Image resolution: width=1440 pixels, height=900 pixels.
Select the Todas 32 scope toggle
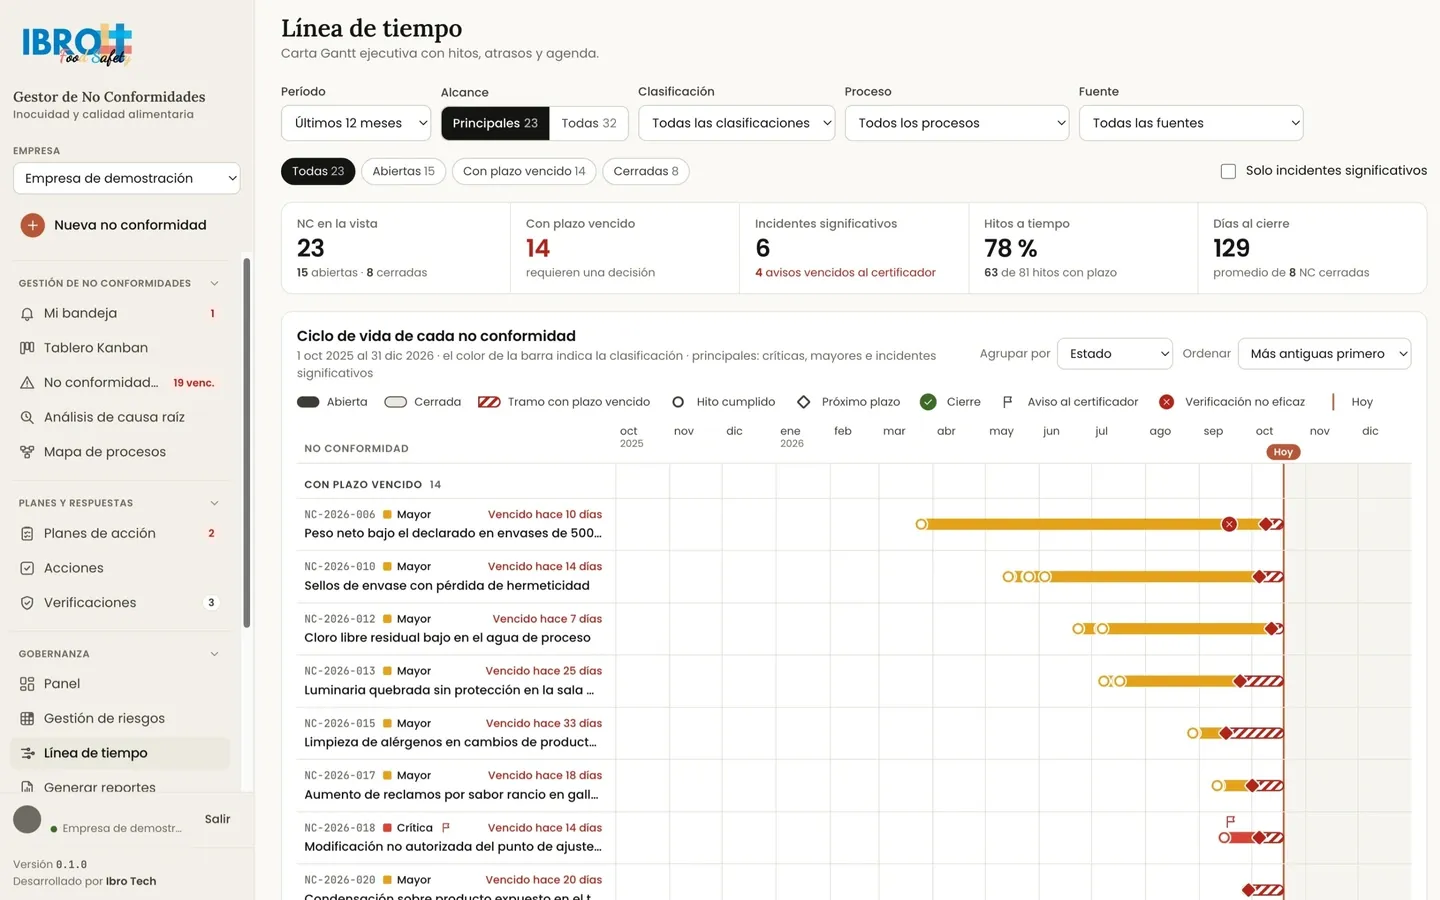(589, 123)
